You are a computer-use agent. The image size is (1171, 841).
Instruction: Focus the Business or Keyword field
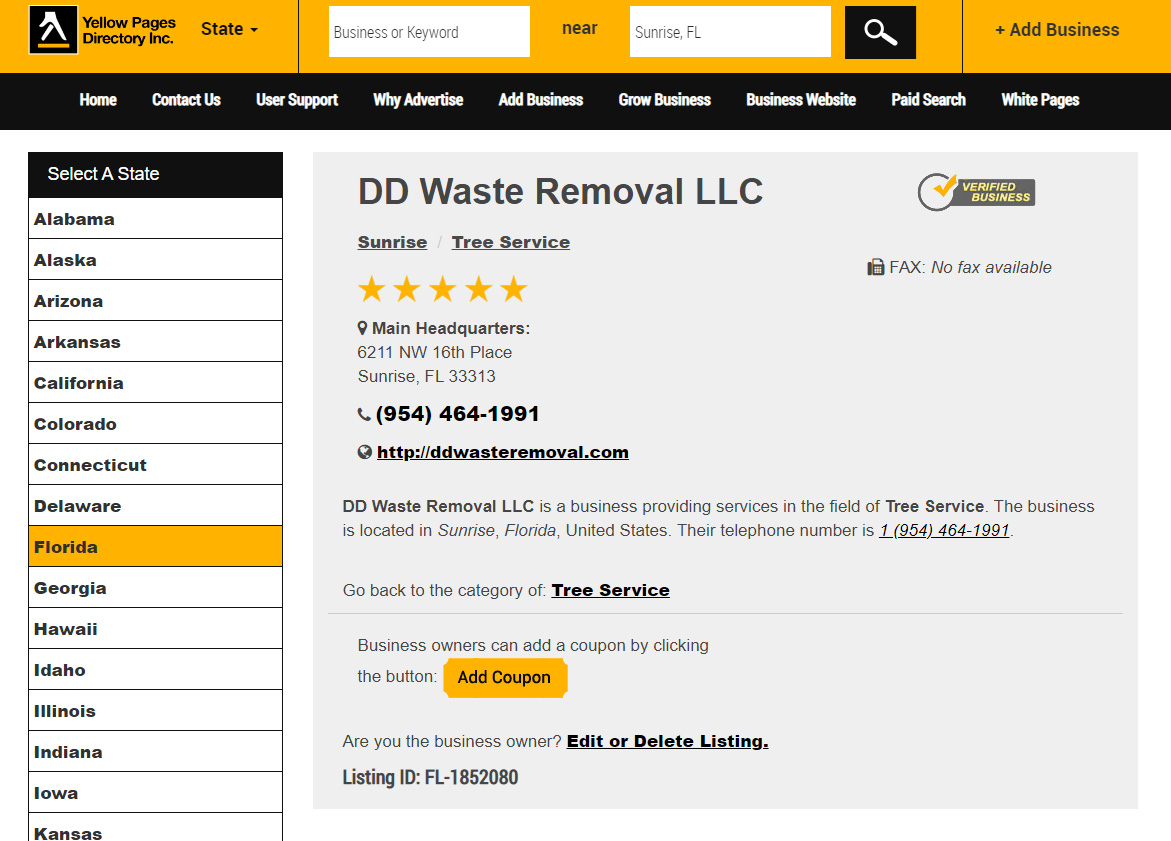[429, 31]
